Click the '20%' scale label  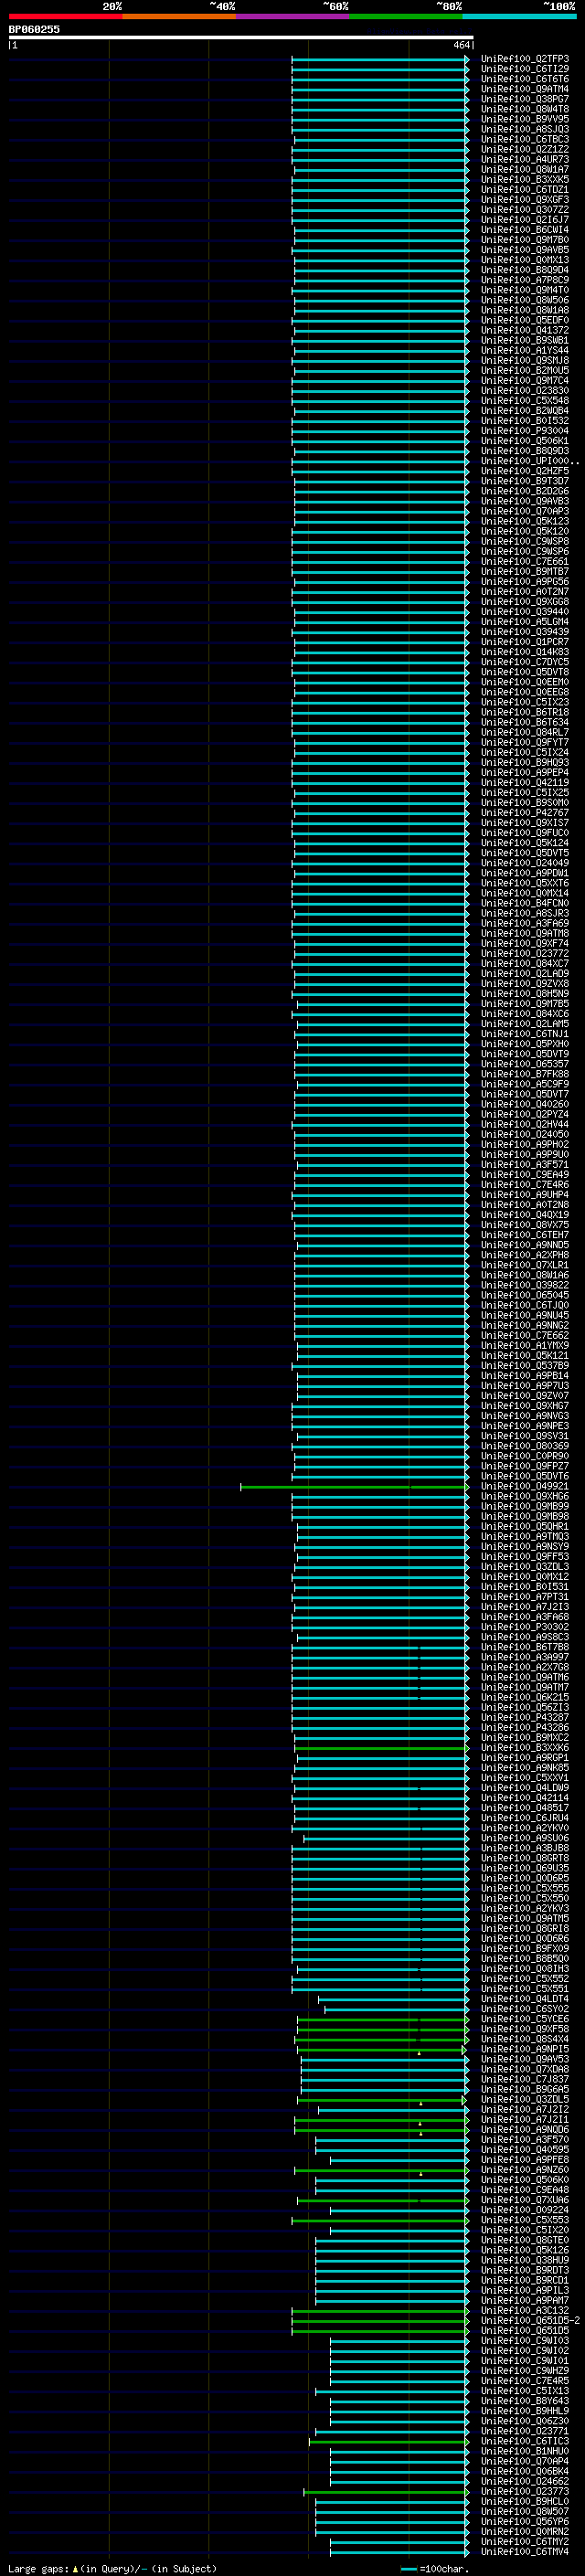(112, 6)
